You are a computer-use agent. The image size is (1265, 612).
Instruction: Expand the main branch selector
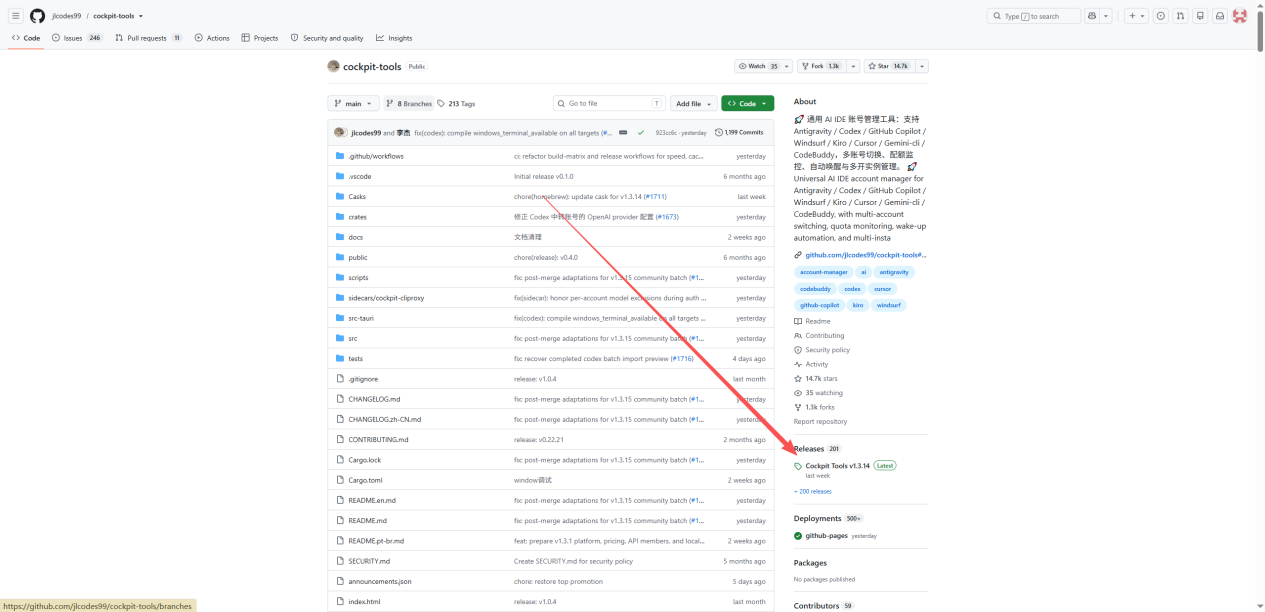tap(354, 104)
